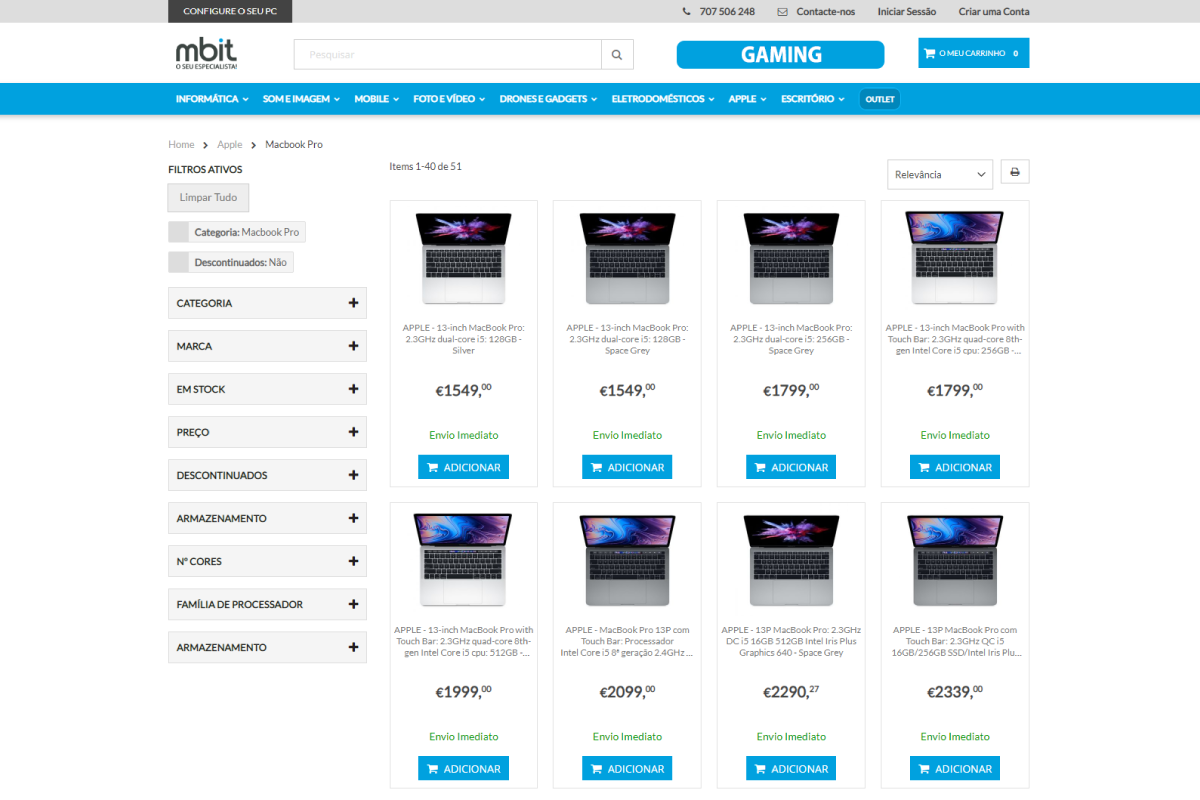Image resolution: width=1200 pixels, height=800 pixels.
Task: Click the search magnifier icon
Action: click(617, 55)
